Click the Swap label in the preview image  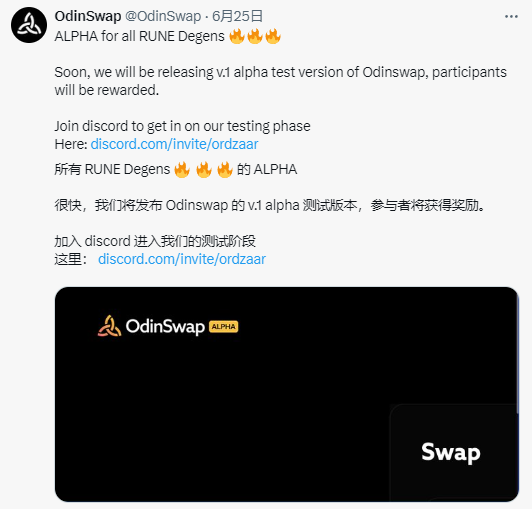click(451, 452)
